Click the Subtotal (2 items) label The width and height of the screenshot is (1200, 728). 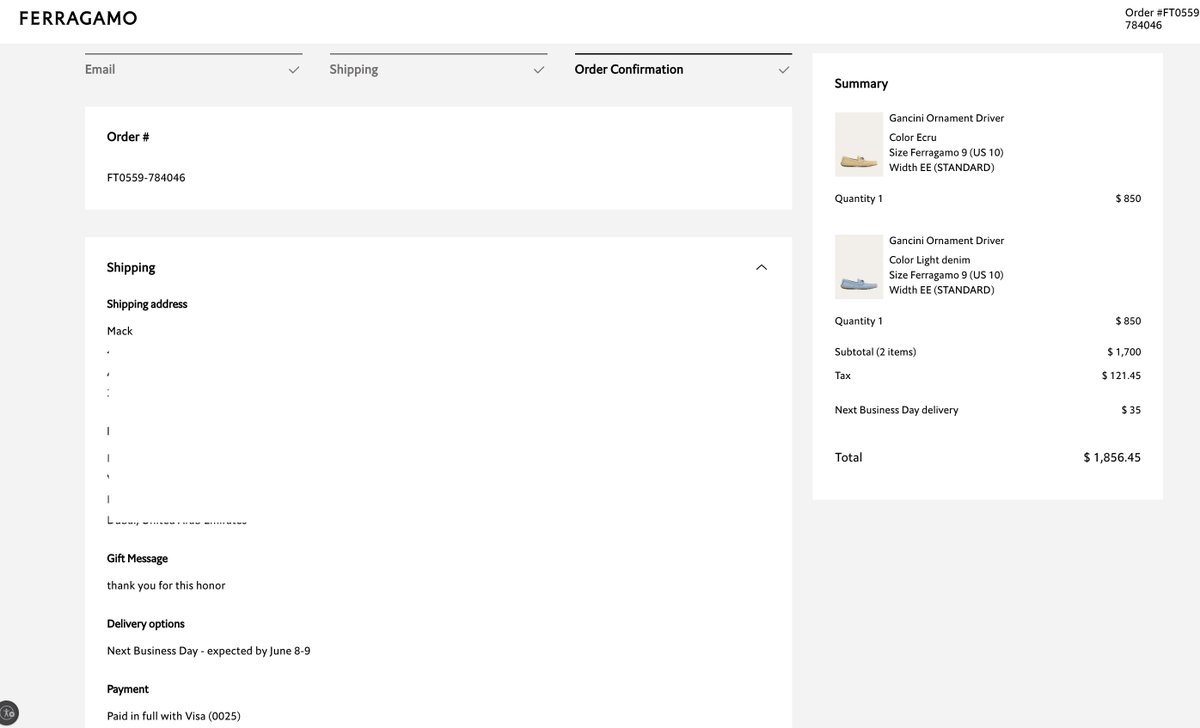(876, 352)
